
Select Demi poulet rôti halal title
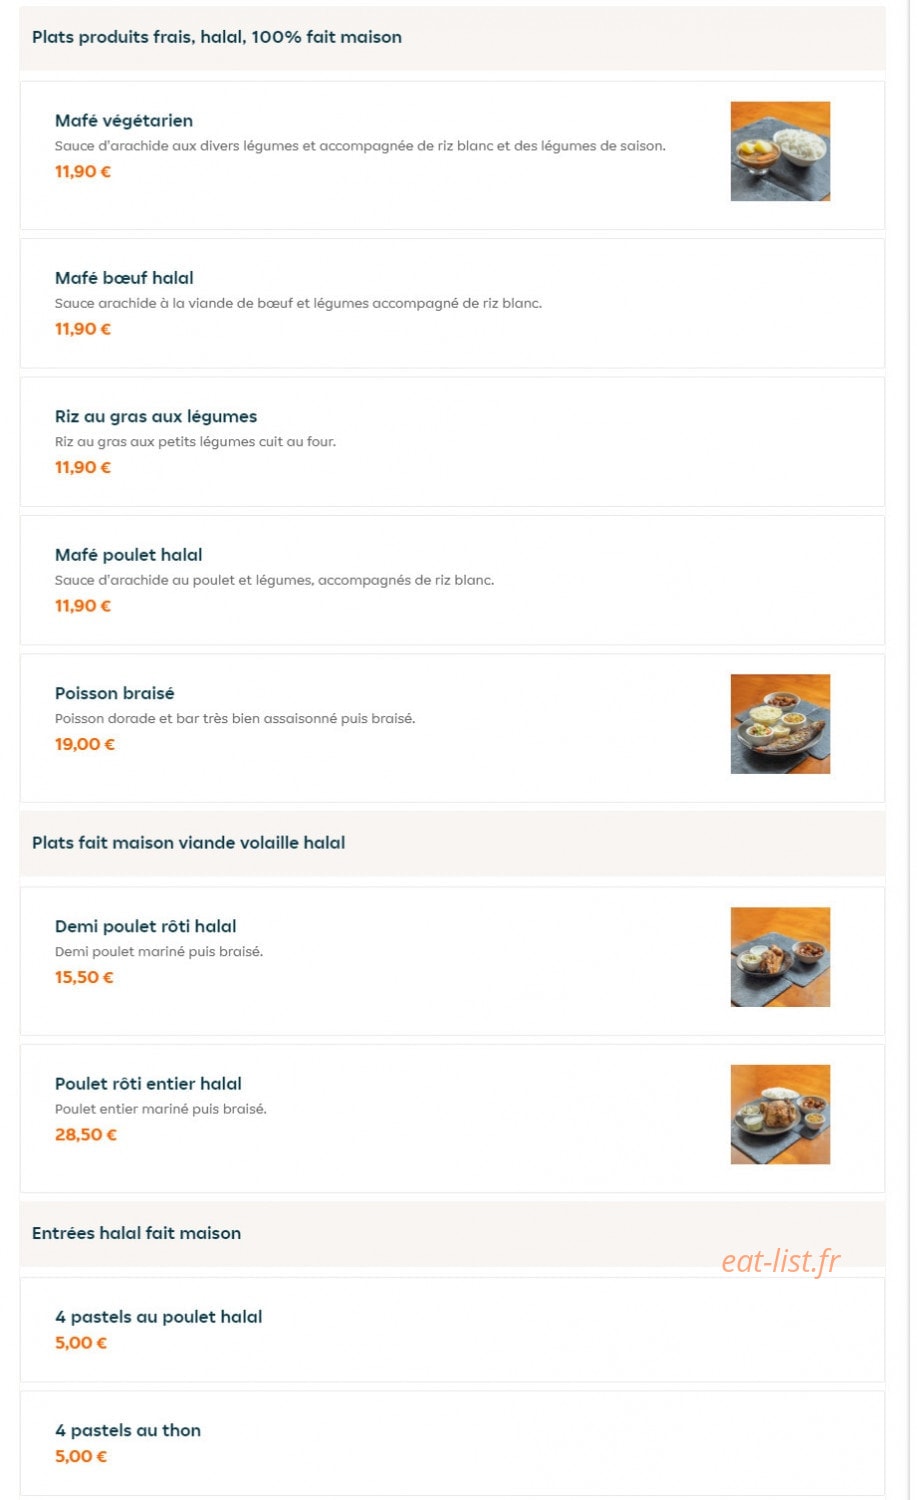tap(146, 926)
